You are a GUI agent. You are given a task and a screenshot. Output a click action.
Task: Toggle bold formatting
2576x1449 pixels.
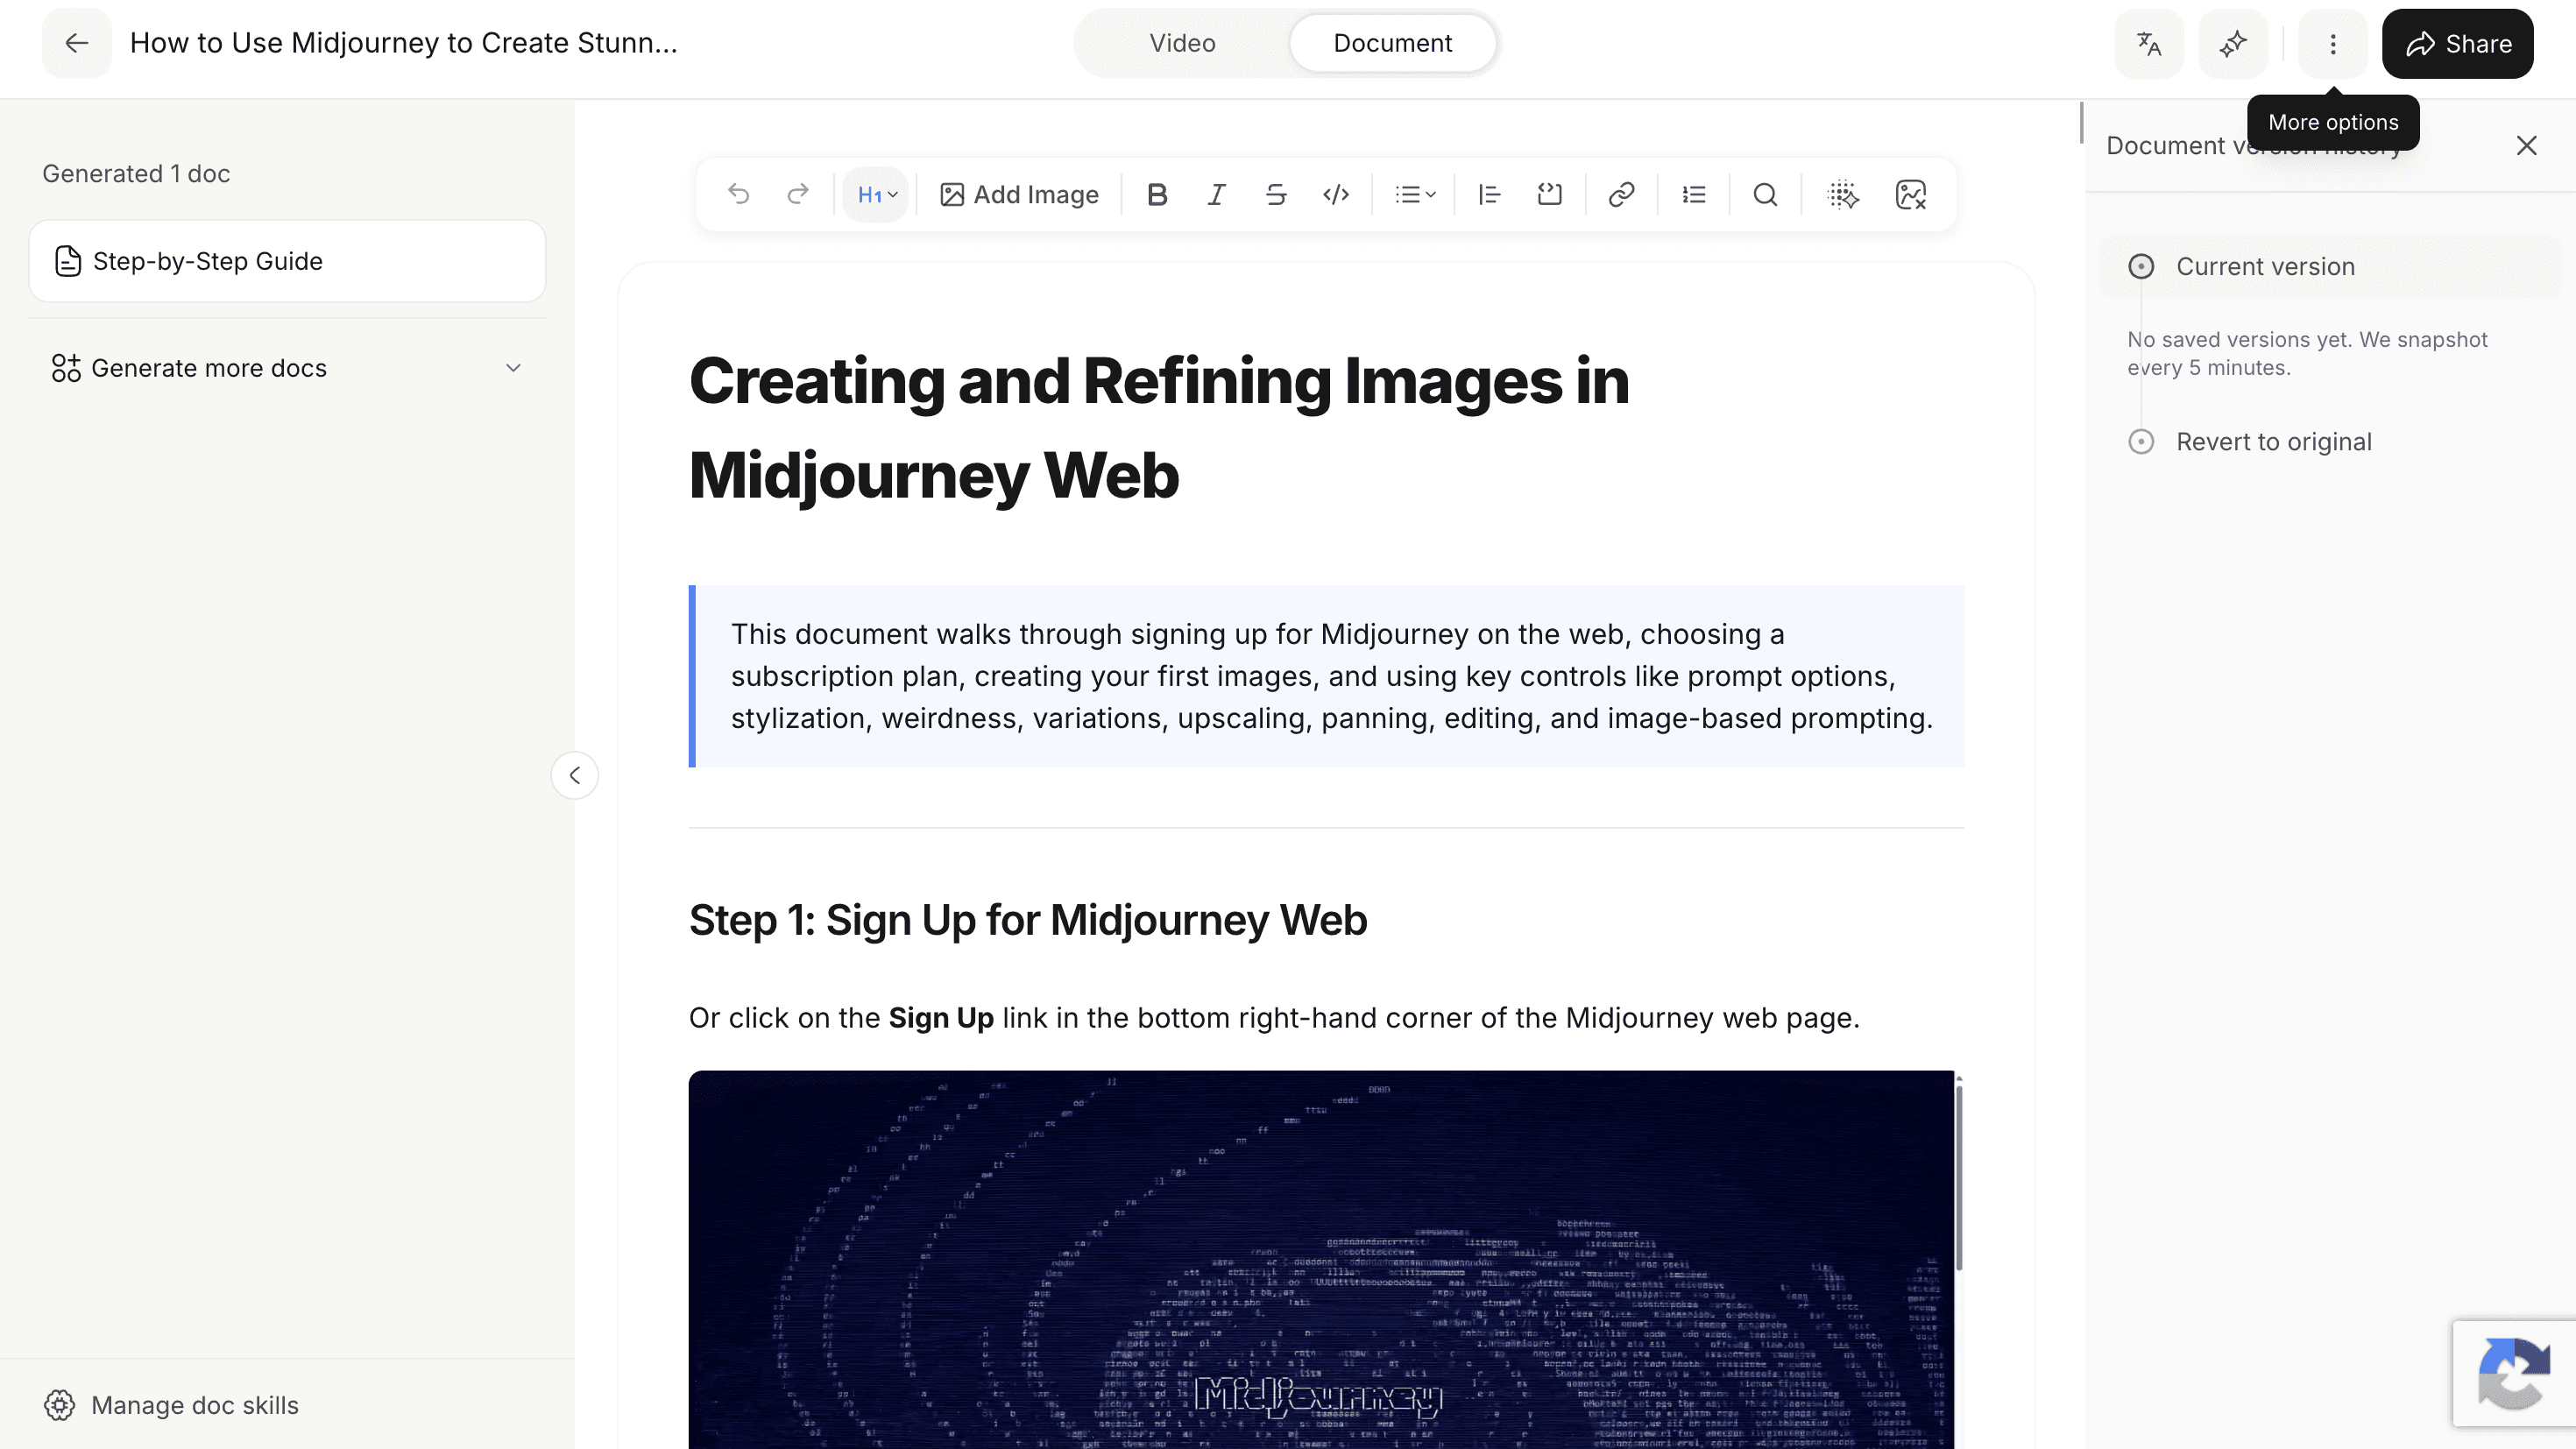coord(1157,194)
